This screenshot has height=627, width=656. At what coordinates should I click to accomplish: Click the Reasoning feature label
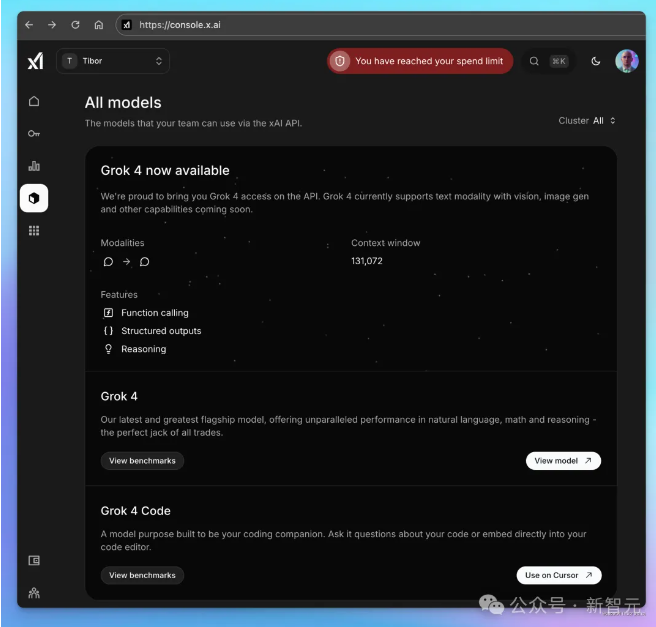coord(144,349)
